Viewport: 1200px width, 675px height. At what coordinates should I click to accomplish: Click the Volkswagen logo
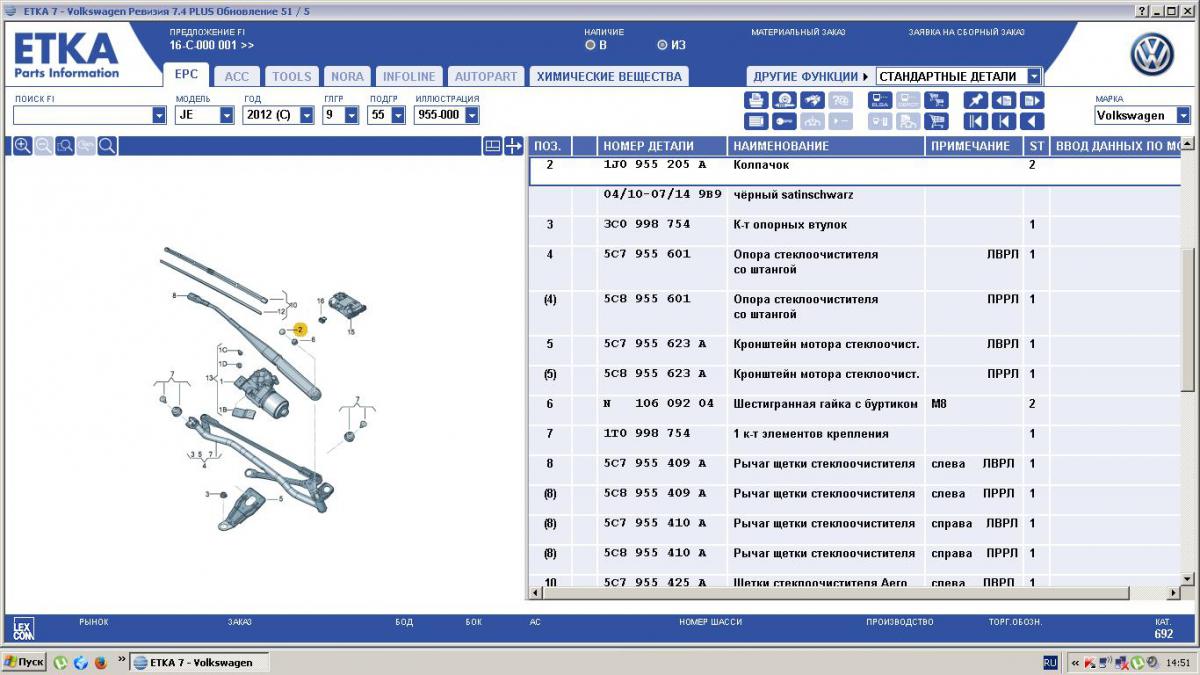click(x=1152, y=55)
